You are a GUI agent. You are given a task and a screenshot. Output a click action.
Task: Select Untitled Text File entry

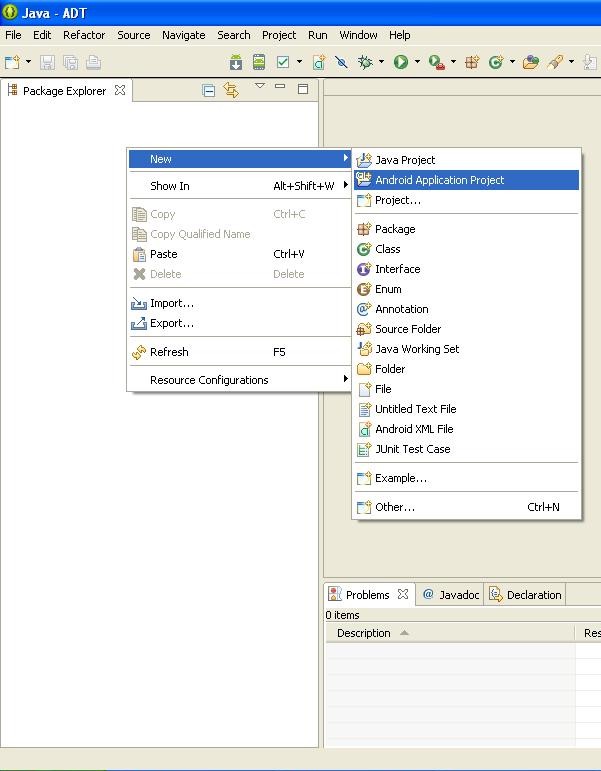pos(466,409)
